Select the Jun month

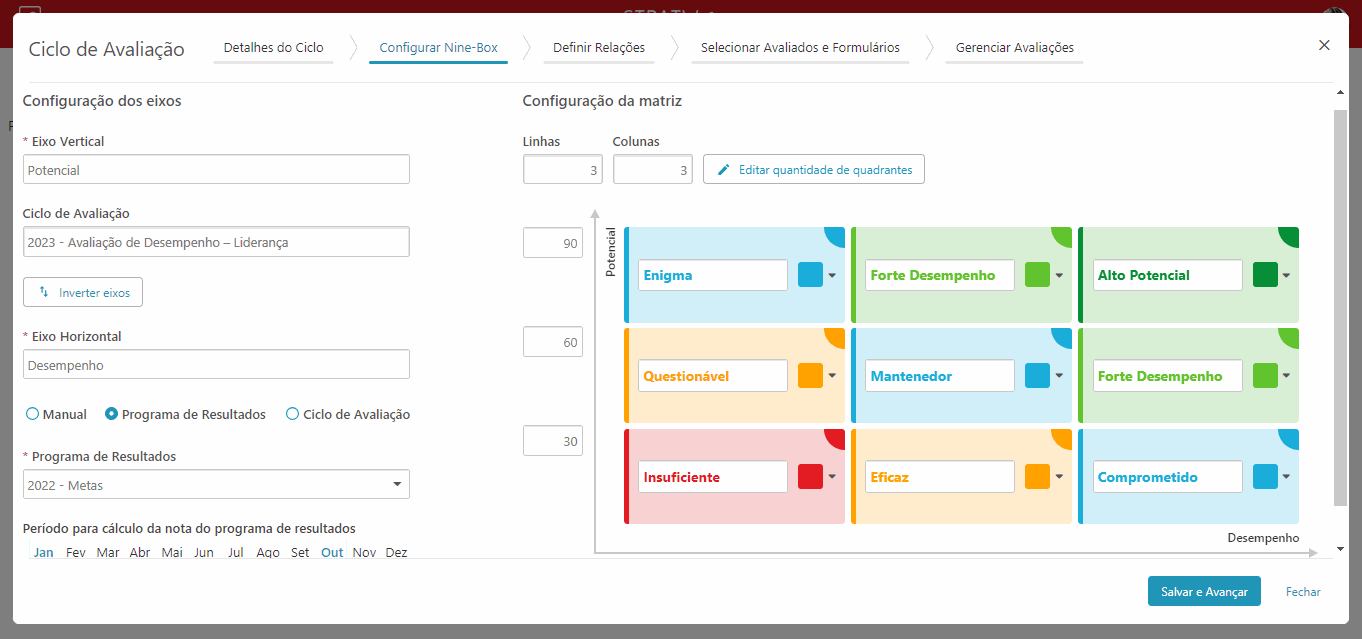(x=204, y=552)
